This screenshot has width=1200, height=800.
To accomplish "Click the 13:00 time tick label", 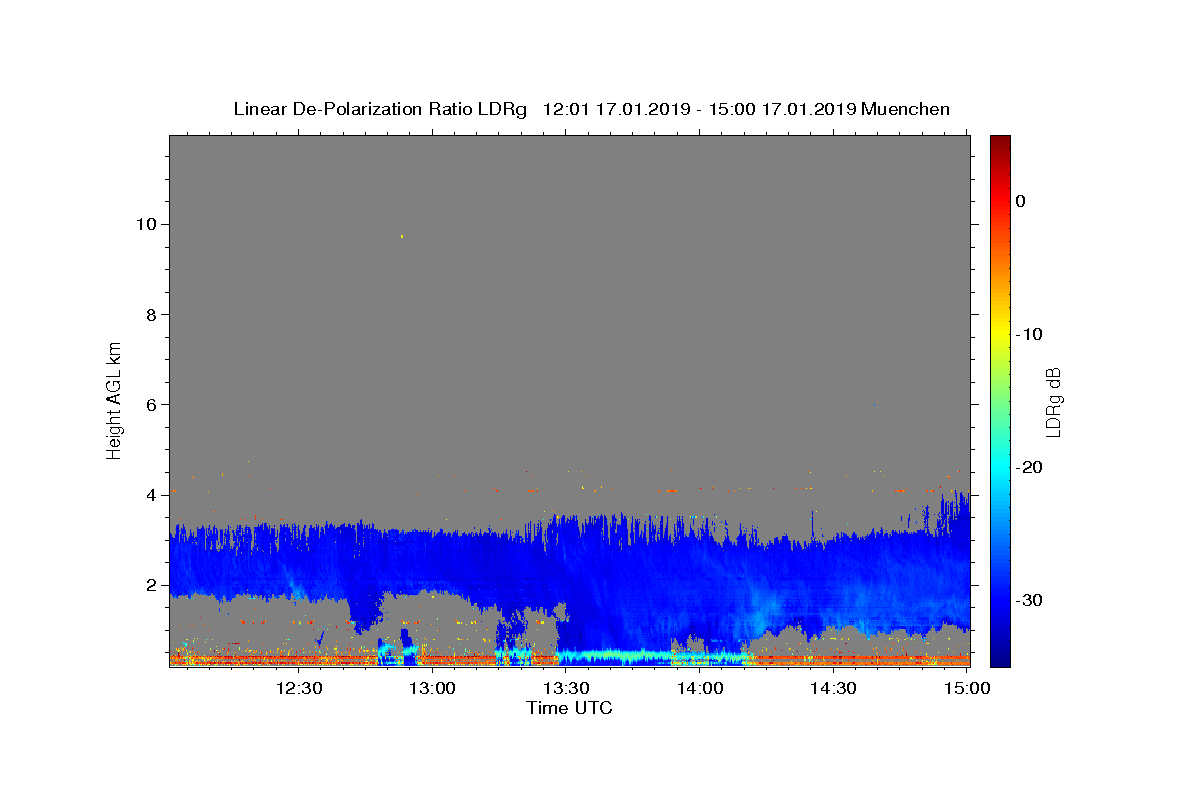I will [x=432, y=688].
